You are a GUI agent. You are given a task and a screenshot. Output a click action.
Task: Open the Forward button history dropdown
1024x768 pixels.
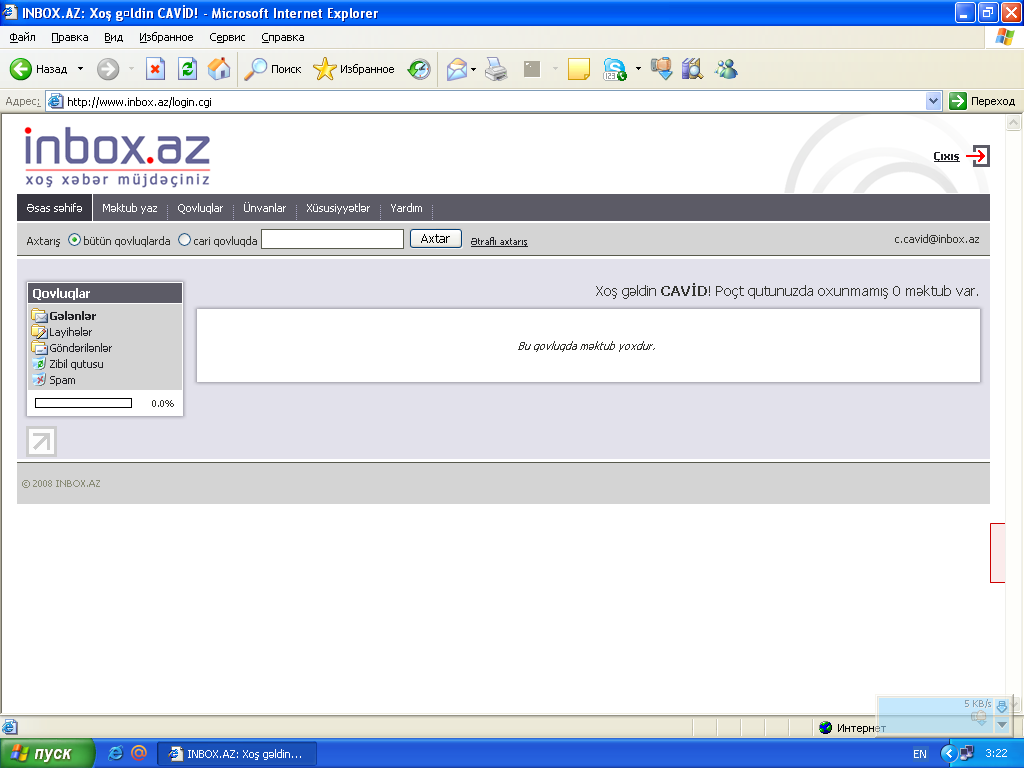click(x=131, y=69)
